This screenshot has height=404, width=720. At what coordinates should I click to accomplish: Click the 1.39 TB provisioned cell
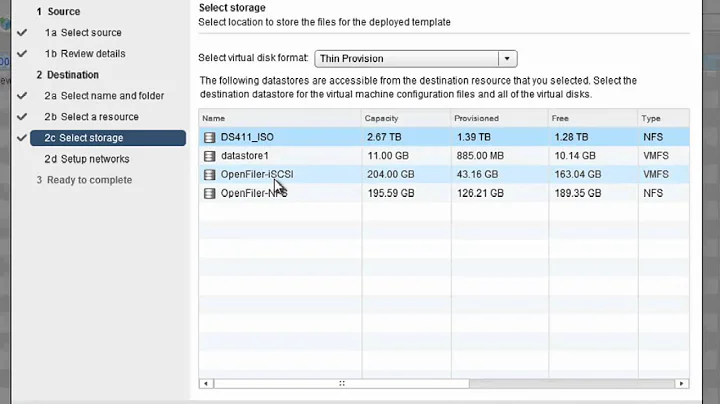[x=474, y=137]
